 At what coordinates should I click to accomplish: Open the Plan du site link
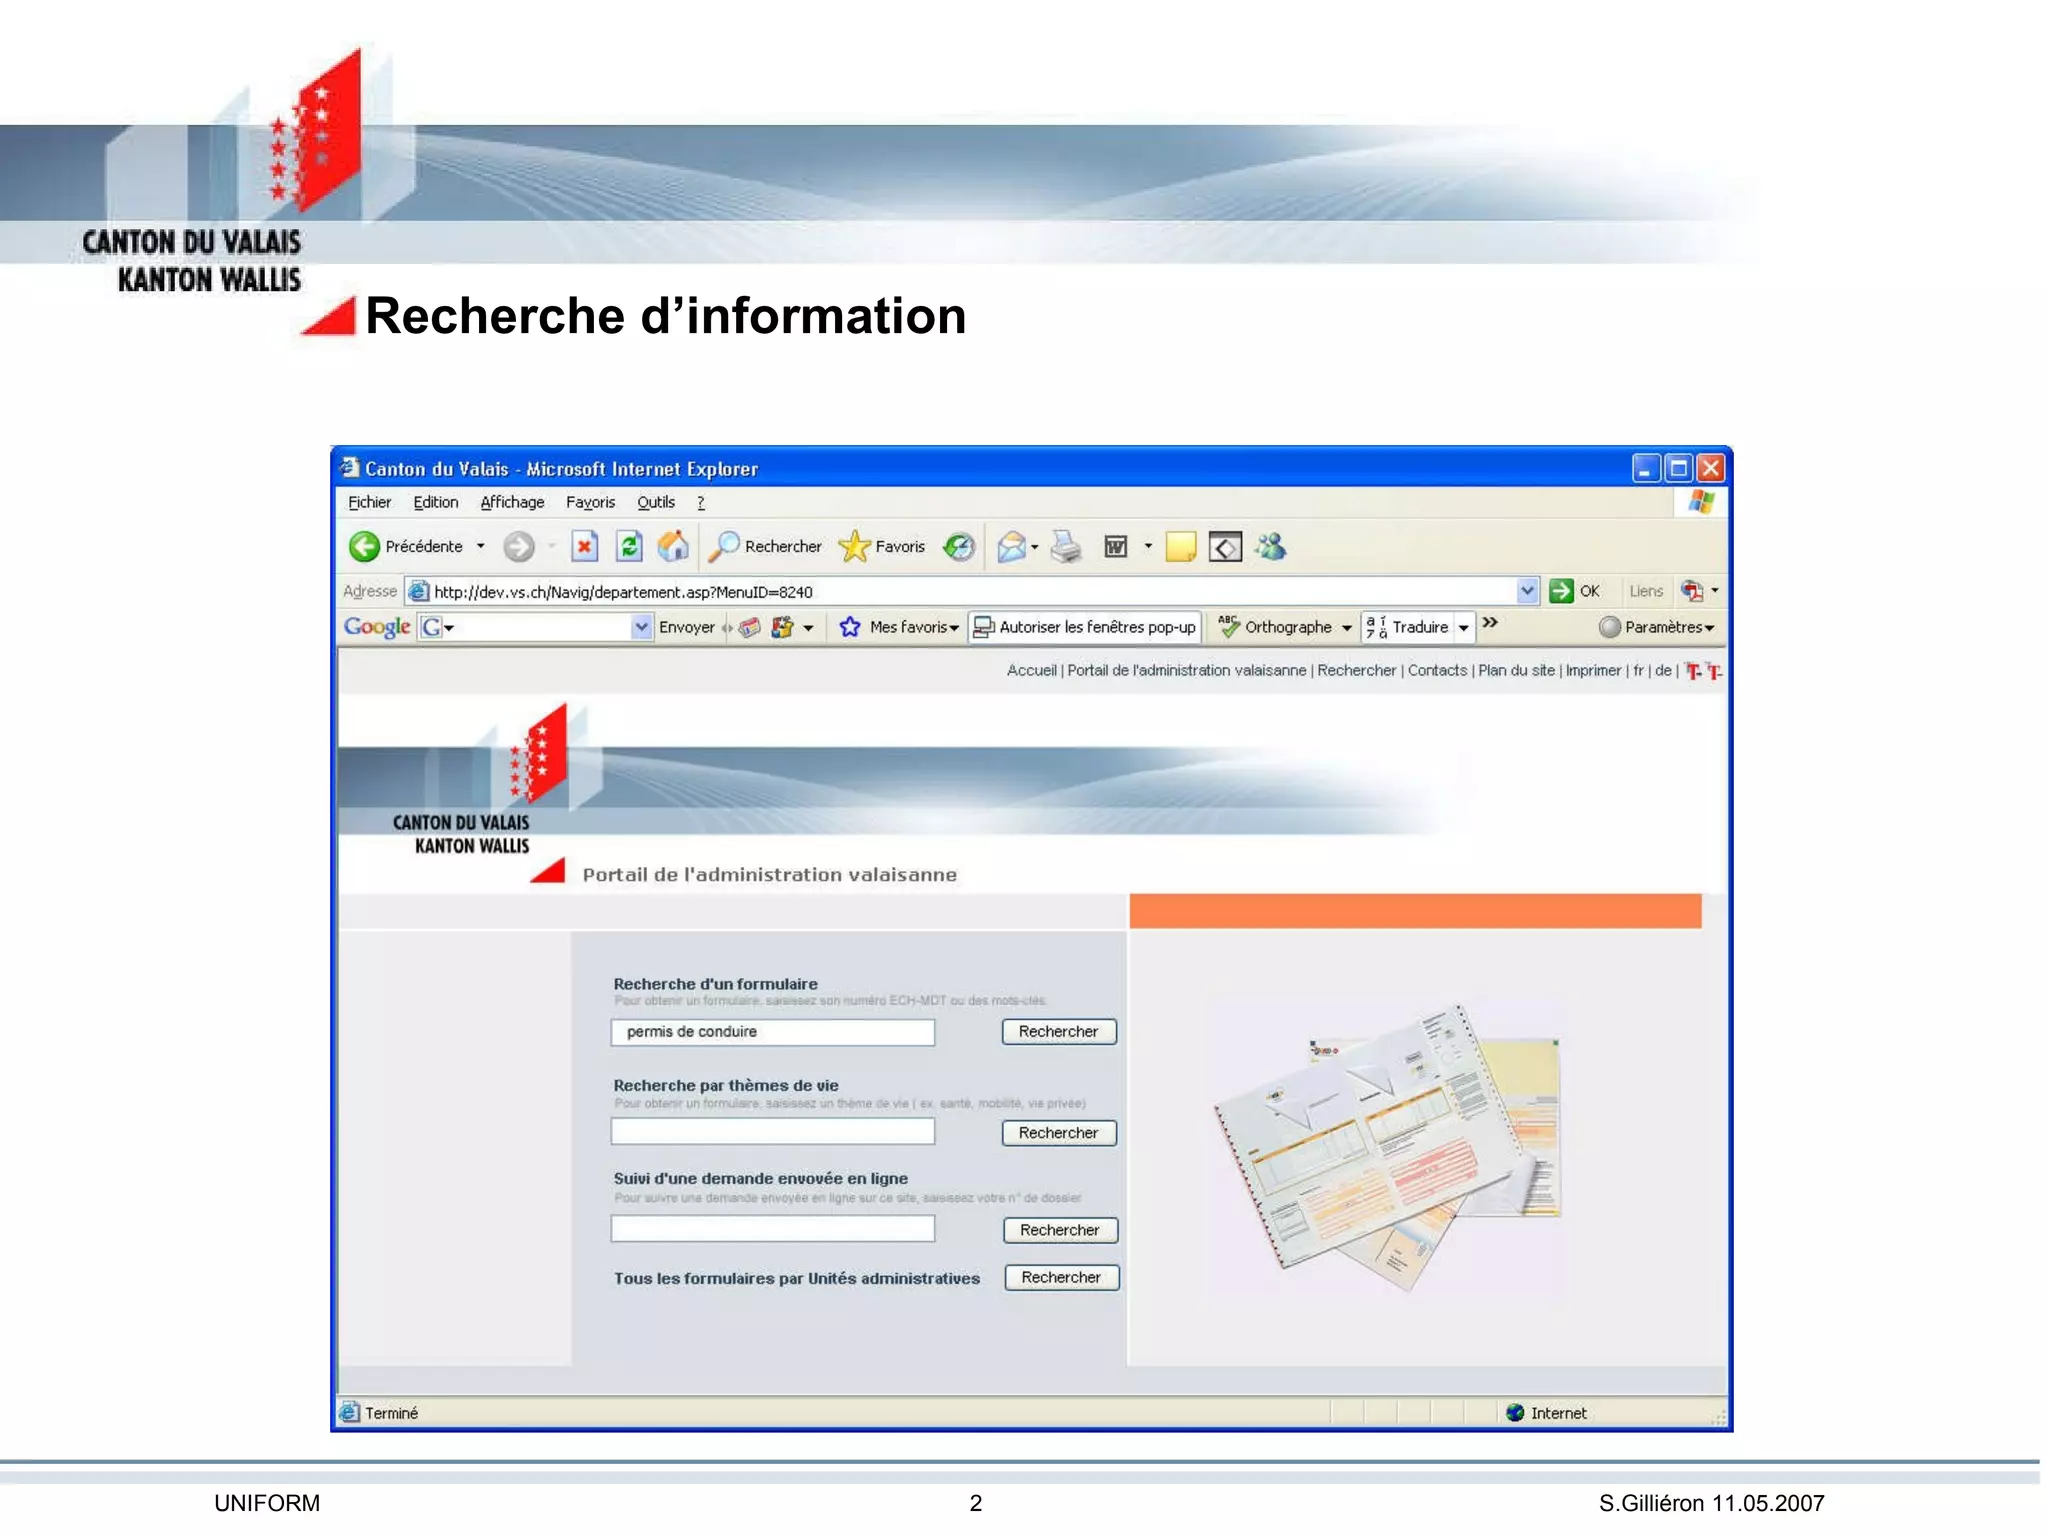click(1516, 671)
